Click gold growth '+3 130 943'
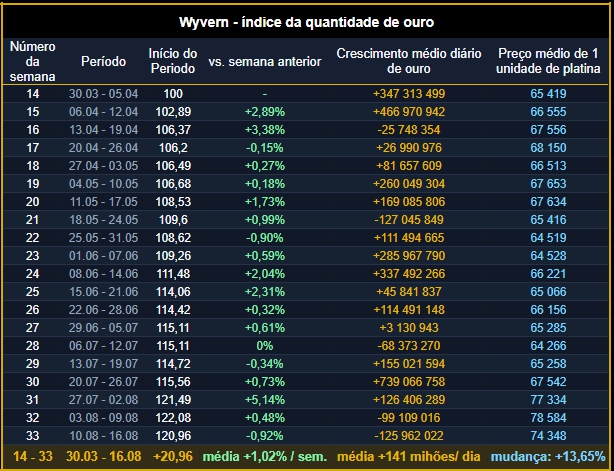This screenshot has width=614, height=471. pyautogui.click(x=409, y=328)
